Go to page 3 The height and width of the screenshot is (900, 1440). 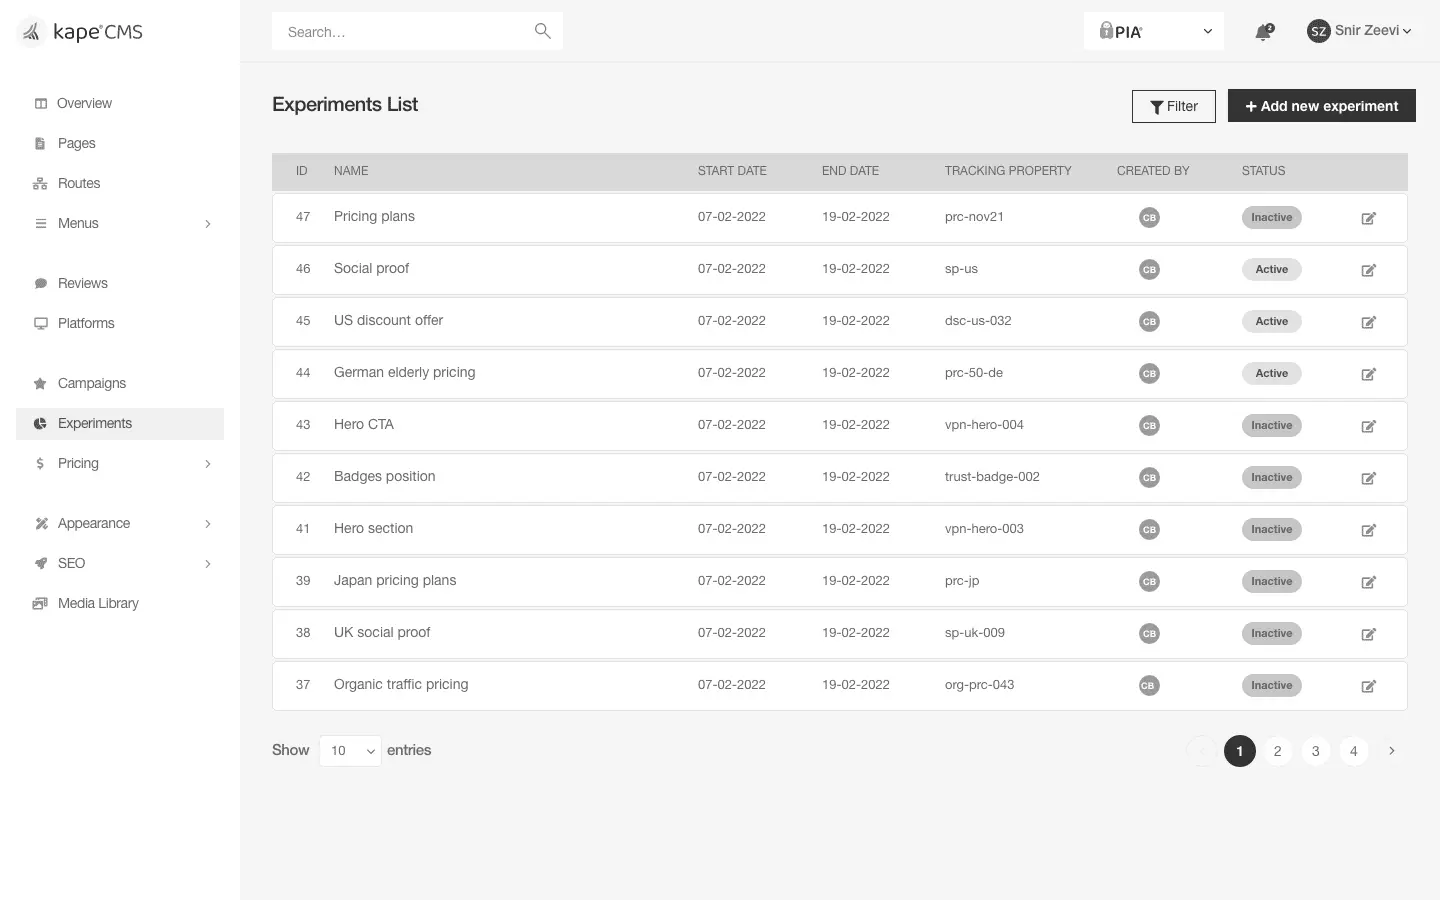click(1315, 751)
